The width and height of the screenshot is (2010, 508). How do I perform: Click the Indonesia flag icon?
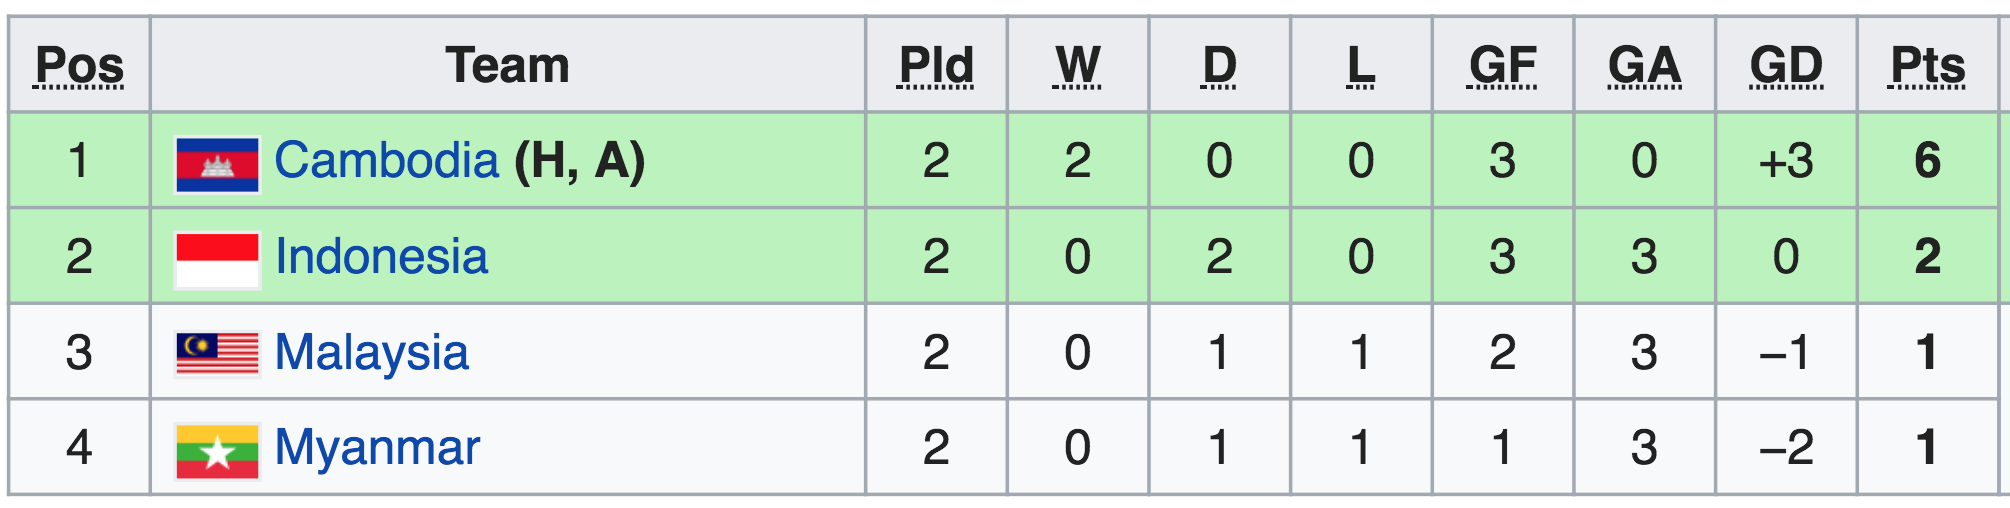click(217, 260)
